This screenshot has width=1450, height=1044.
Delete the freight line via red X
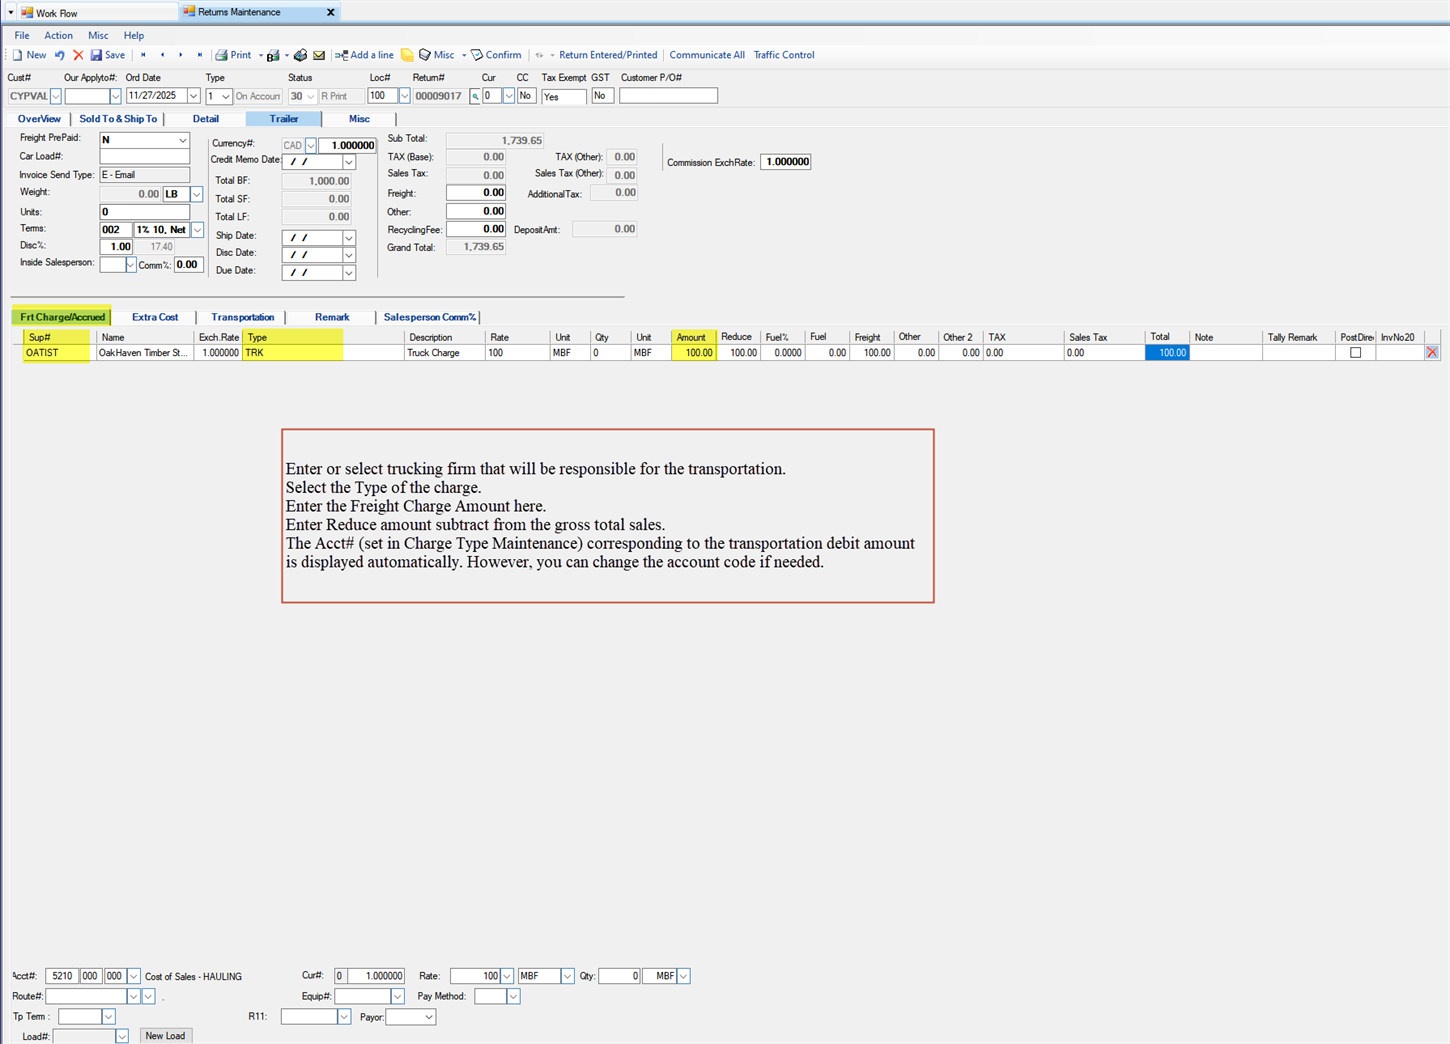[x=1432, y=351]
